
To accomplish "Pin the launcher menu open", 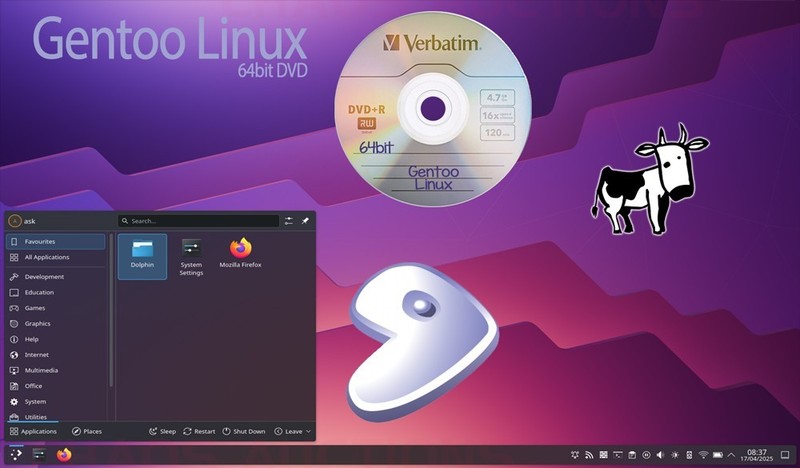I will pos(305,220).
